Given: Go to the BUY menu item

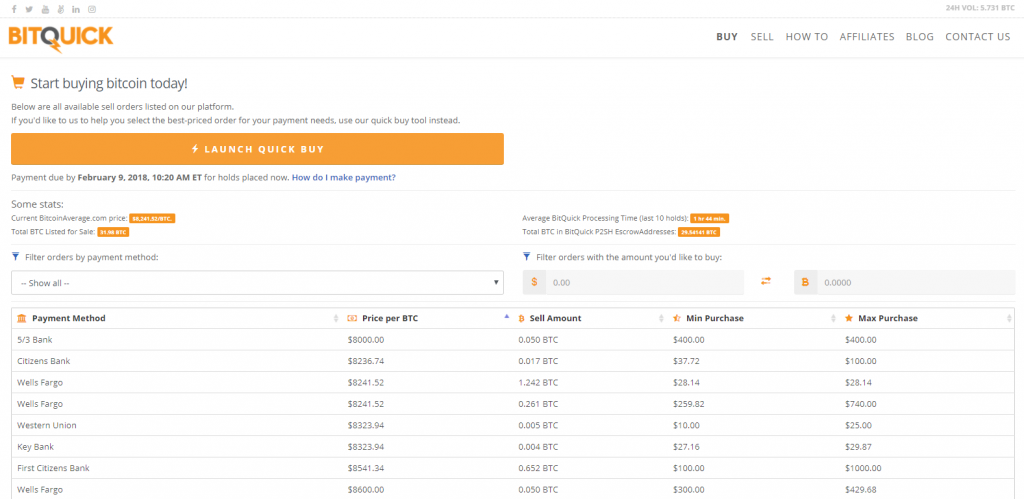Looking at the screenshot, I should point(727,37).
